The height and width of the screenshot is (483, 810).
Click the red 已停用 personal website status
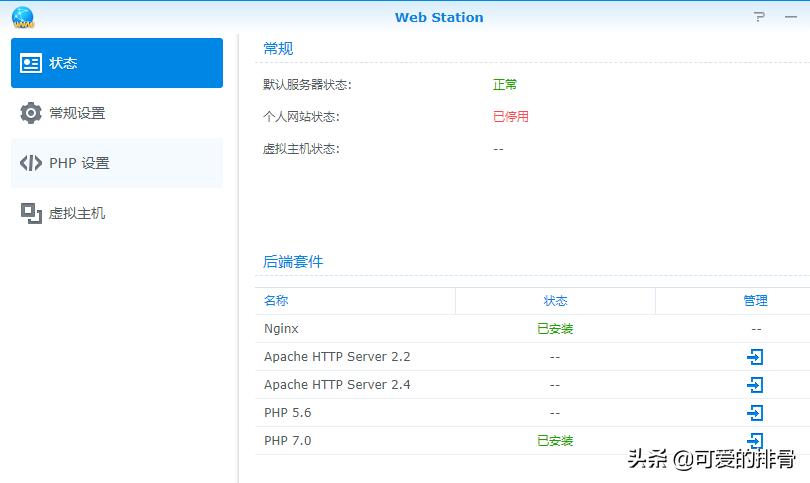[x=510, y=116]
